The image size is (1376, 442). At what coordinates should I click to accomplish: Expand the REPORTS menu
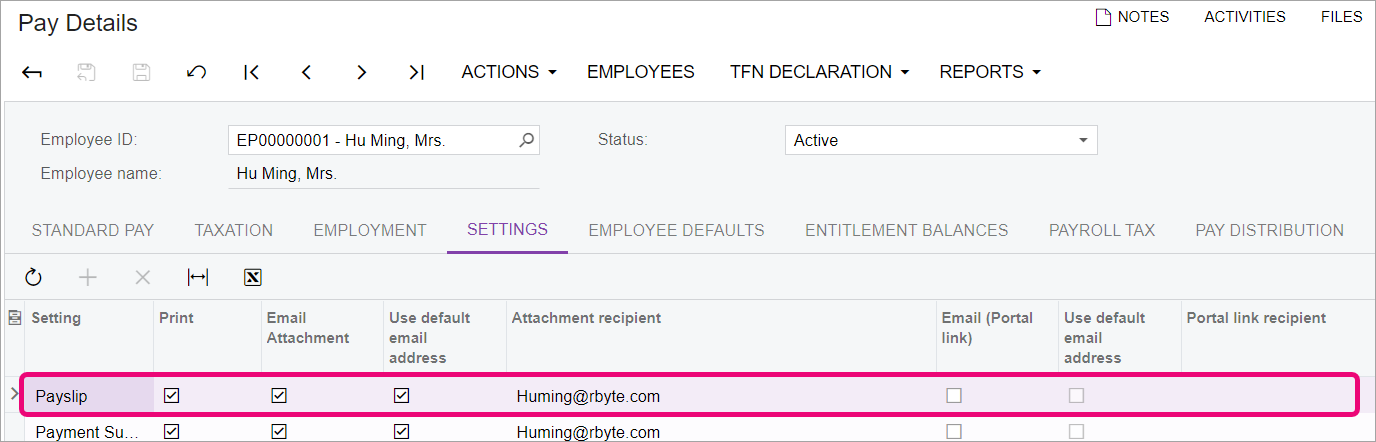point(990,72)
